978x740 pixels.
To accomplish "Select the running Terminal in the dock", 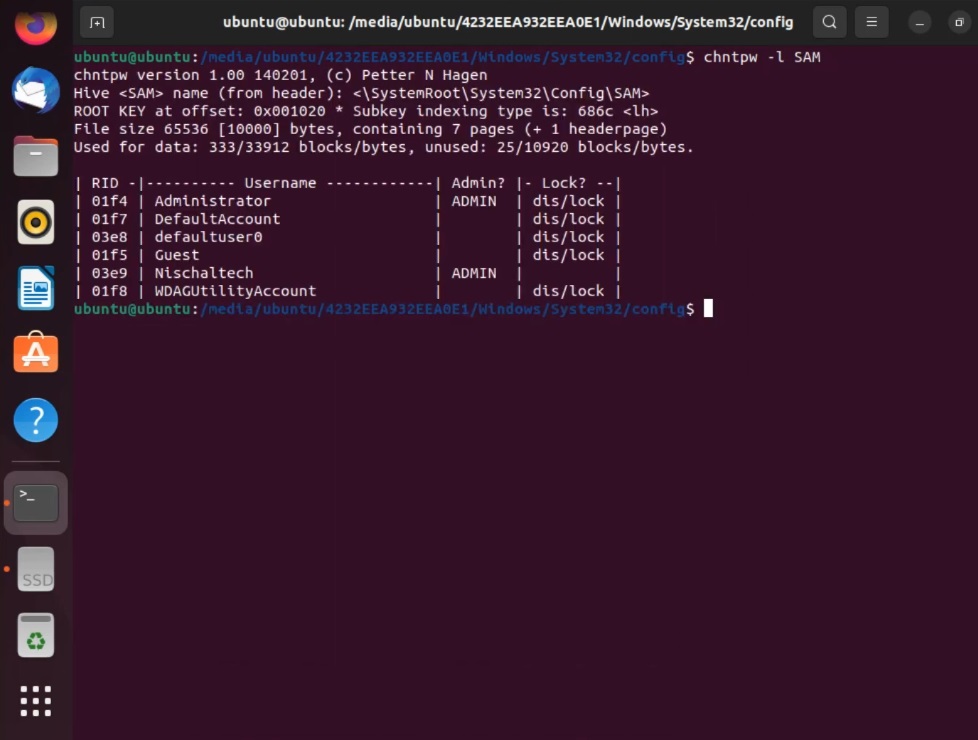I will pyautogui.click(x=35, y=503).
